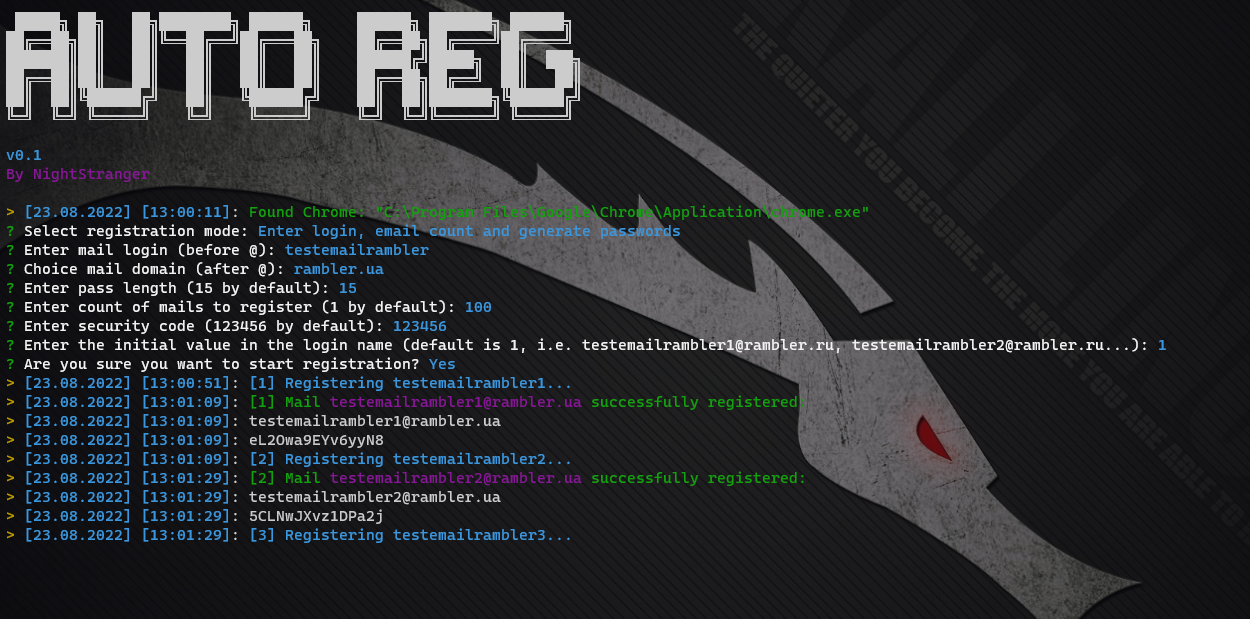Click the password 5CLNwJXvz1DPa2j
This screenshot has width=1250, height=619.
(x=316, y=516)
